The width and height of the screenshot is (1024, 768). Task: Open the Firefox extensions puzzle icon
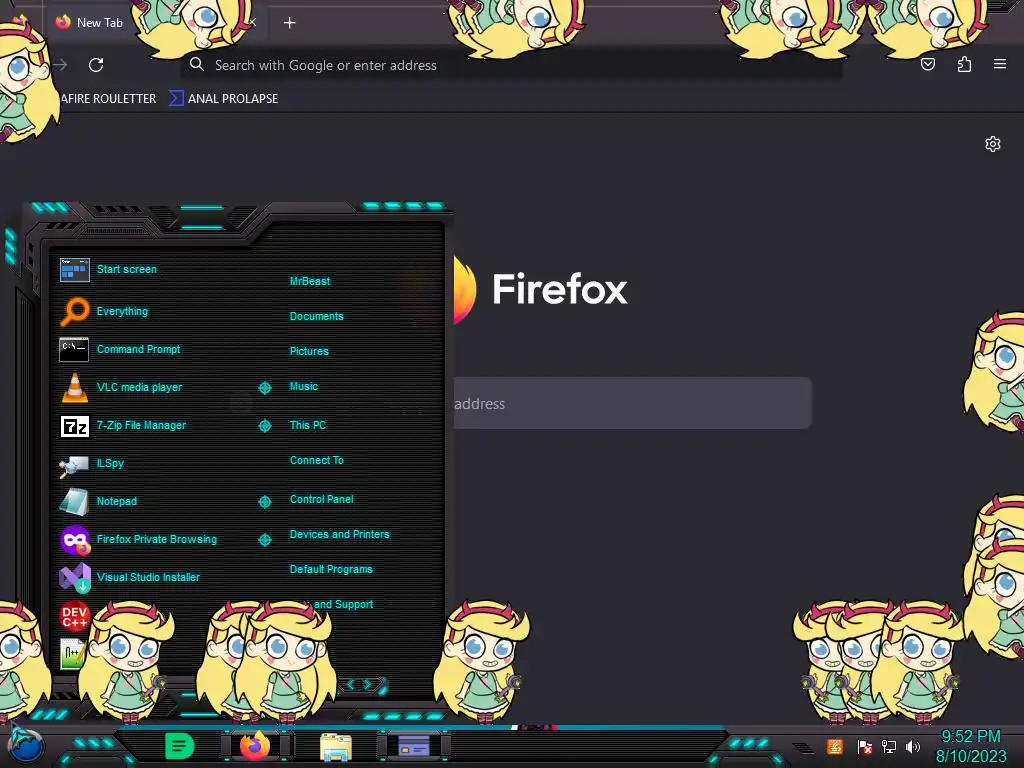pyautogui.click(x=964, y=64)
